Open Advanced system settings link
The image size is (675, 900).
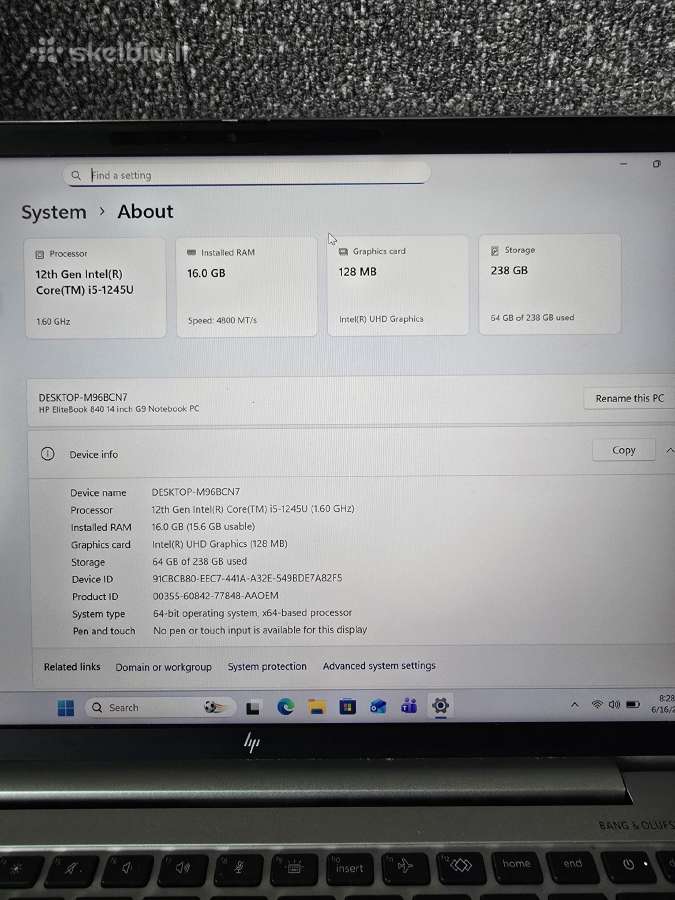click(379, 666)
